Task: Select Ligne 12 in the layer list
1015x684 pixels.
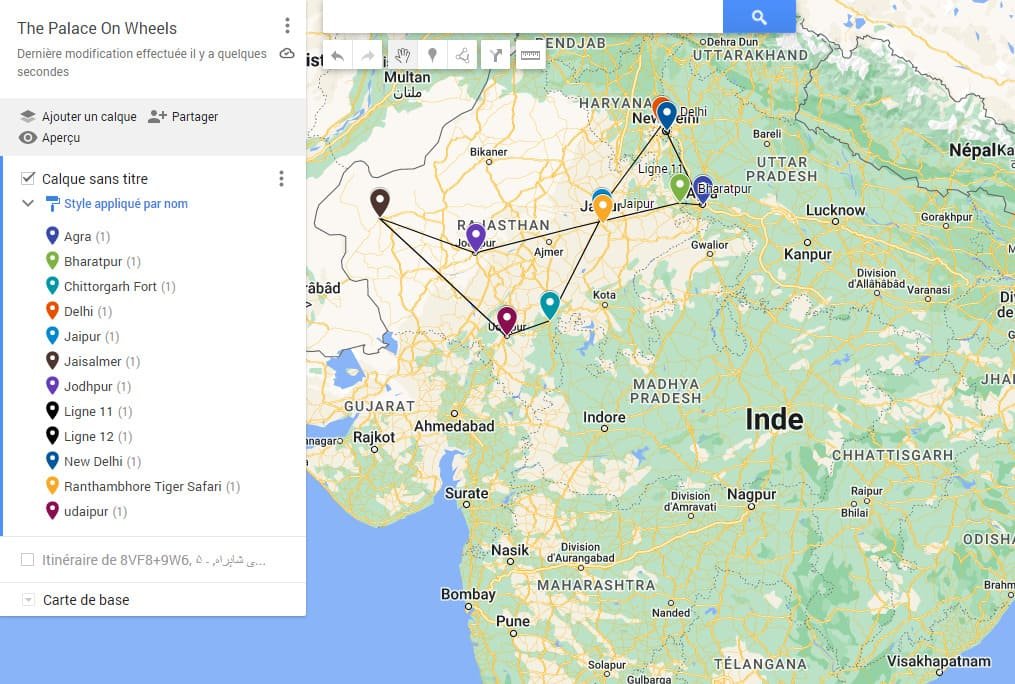Action: [x=89, y=436]
